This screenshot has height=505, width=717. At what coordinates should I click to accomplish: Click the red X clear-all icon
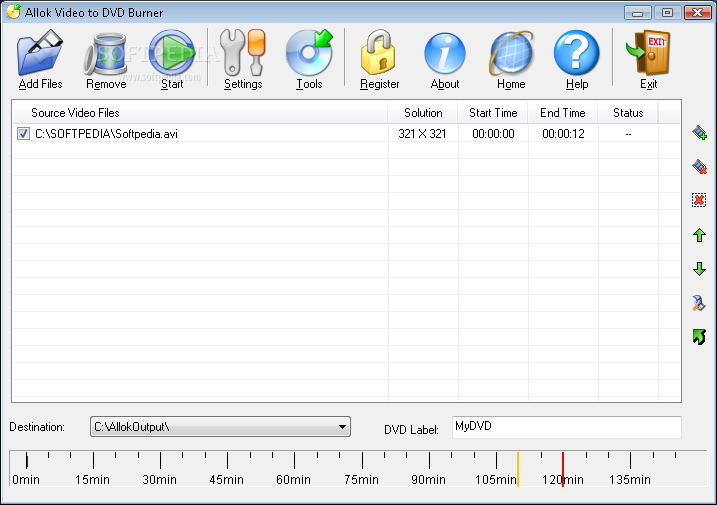coord(699,200)
